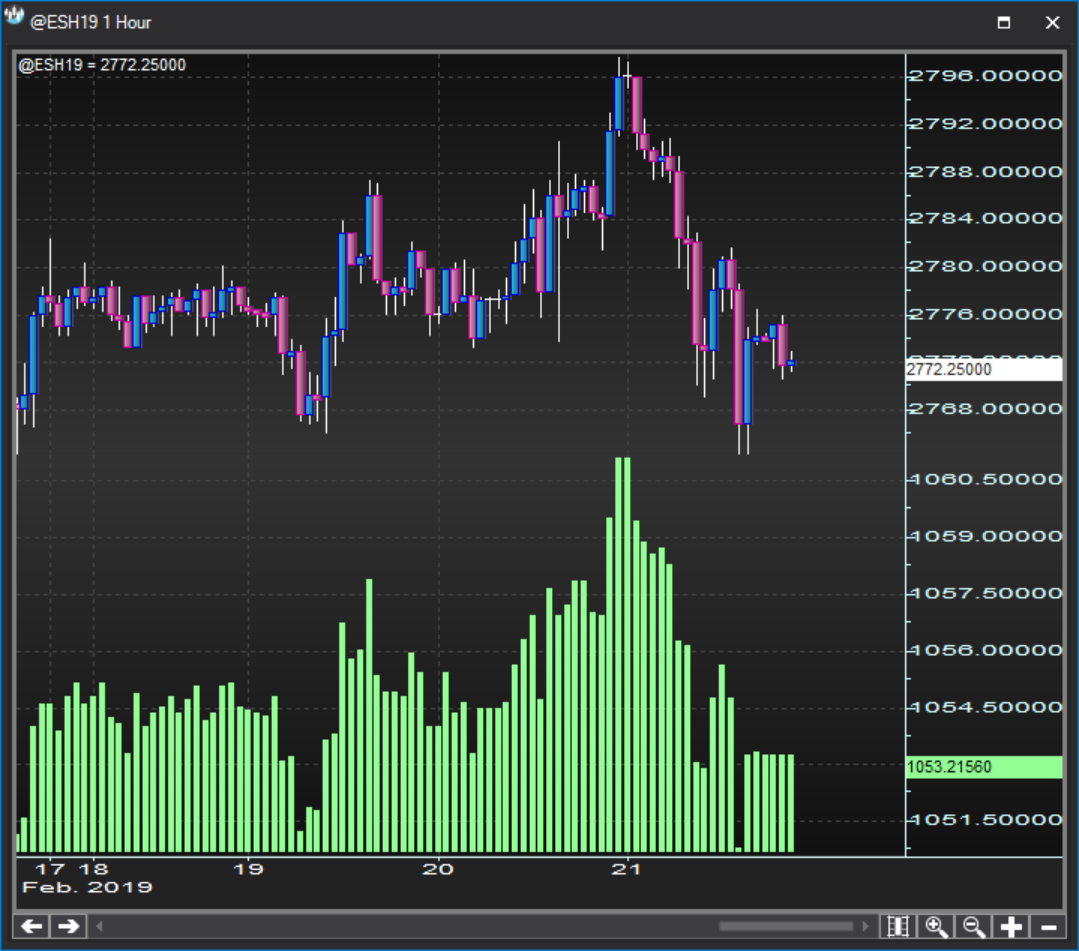
Task: Click the horizontal scrollbar right arrow
Action: 865,926
